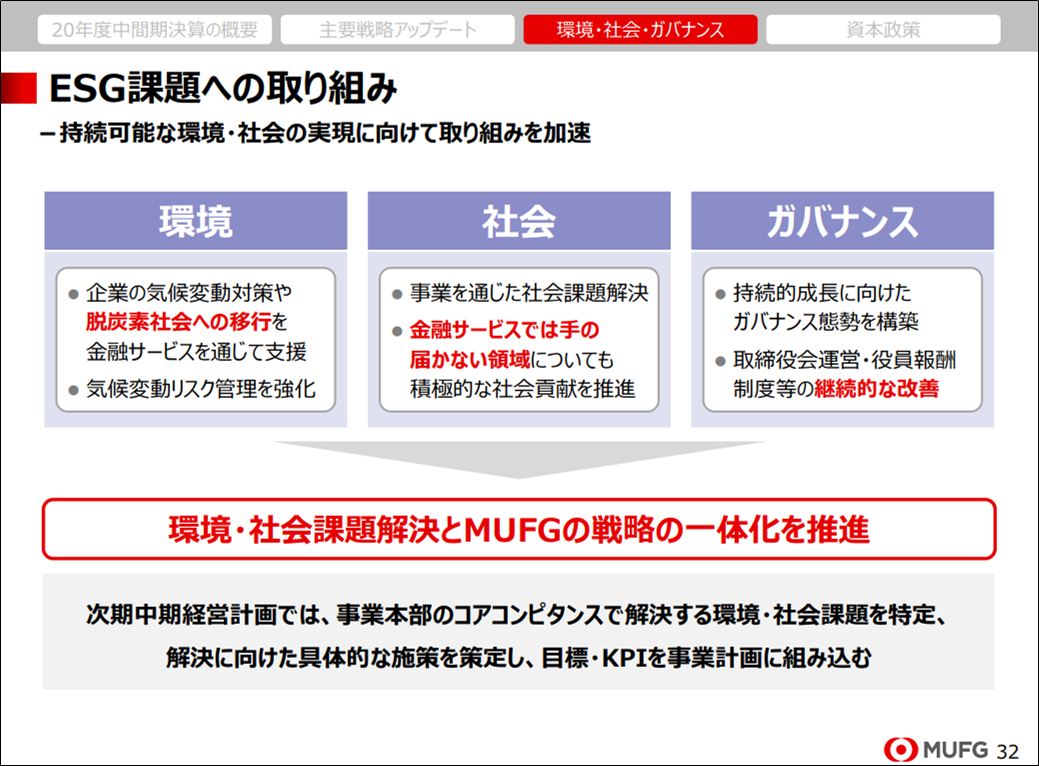Select the 環境・社会・ガバナンス tab
This screenshot has height=766, width=1039.
pos(640,30)
